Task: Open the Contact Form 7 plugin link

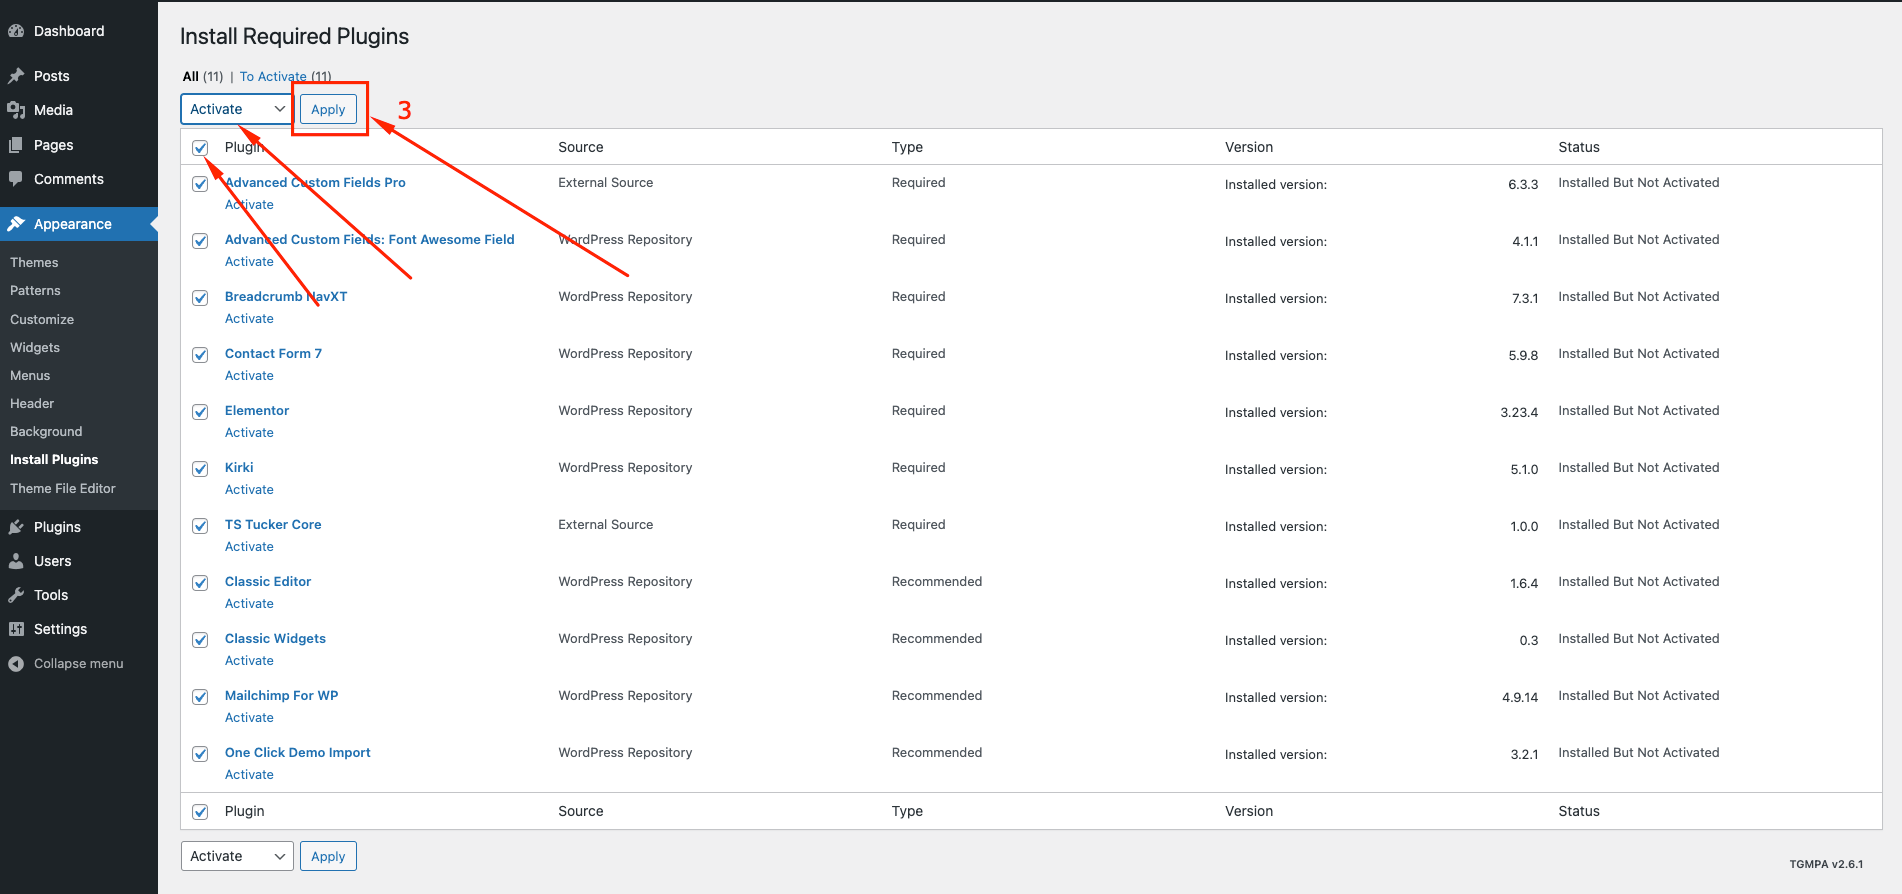Action: tap(273, 353)
